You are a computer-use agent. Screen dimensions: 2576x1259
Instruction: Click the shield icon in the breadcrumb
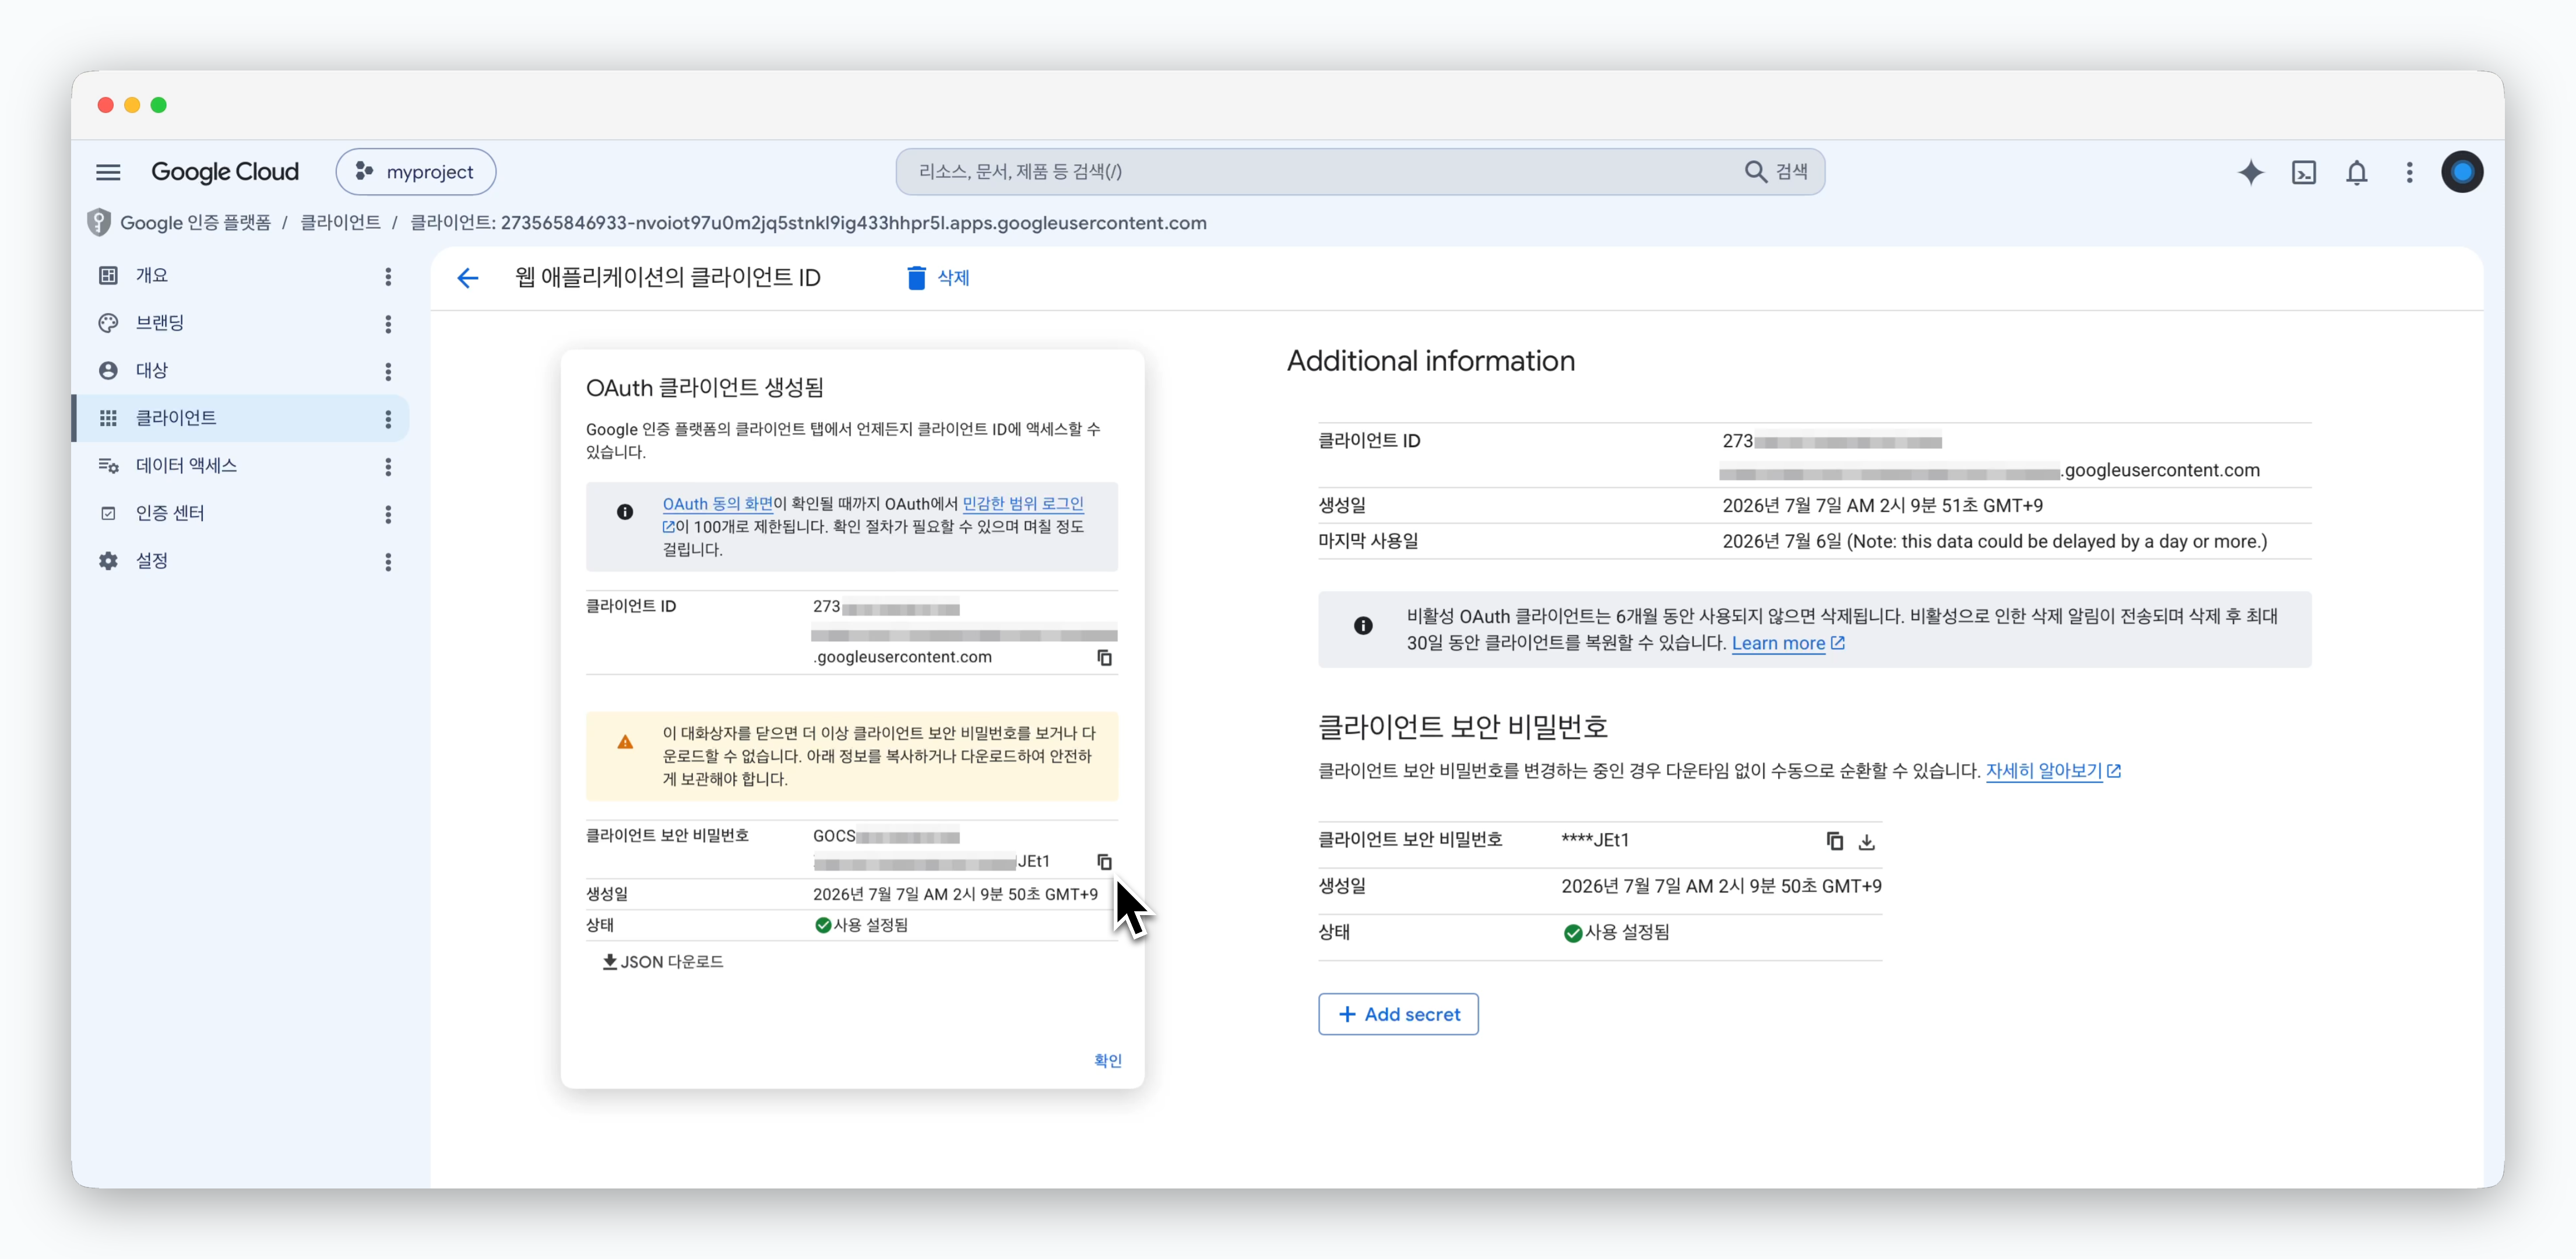point(98,222)
